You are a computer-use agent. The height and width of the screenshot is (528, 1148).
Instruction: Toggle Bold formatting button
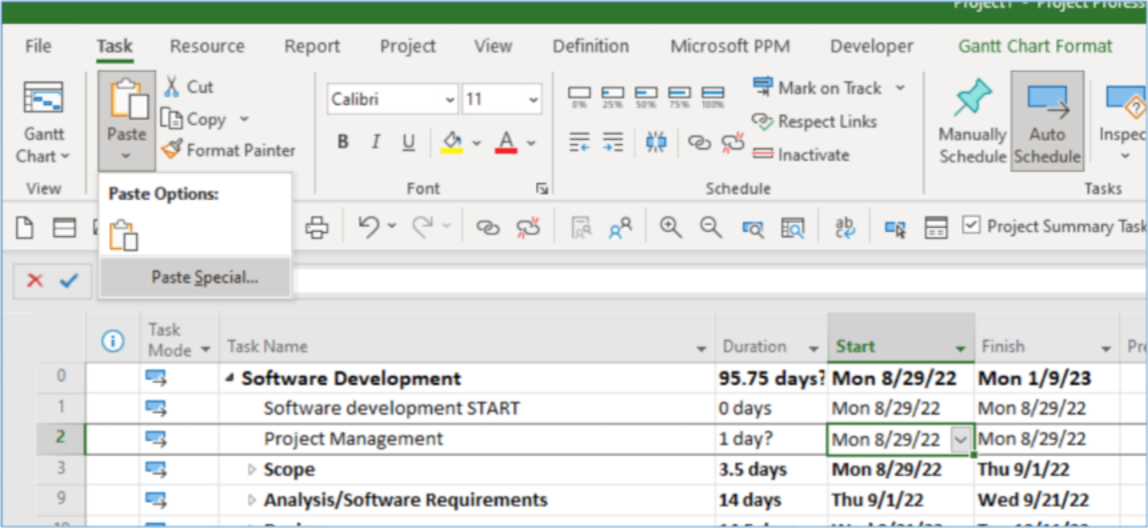point(343,142)
